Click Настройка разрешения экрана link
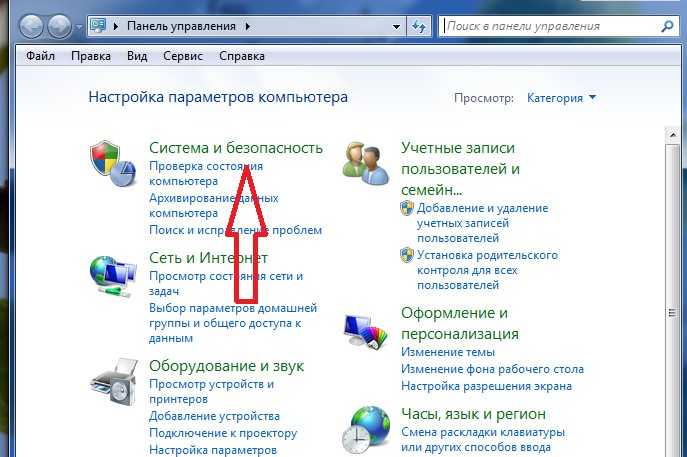The height and width of the screenshot is (457, 687). (486, 386)
